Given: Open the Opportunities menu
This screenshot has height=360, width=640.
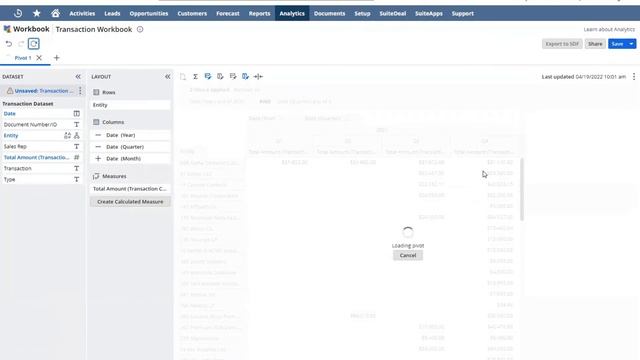Looking at the screenshot, I should pyautogui.click(x=149, y=13).
